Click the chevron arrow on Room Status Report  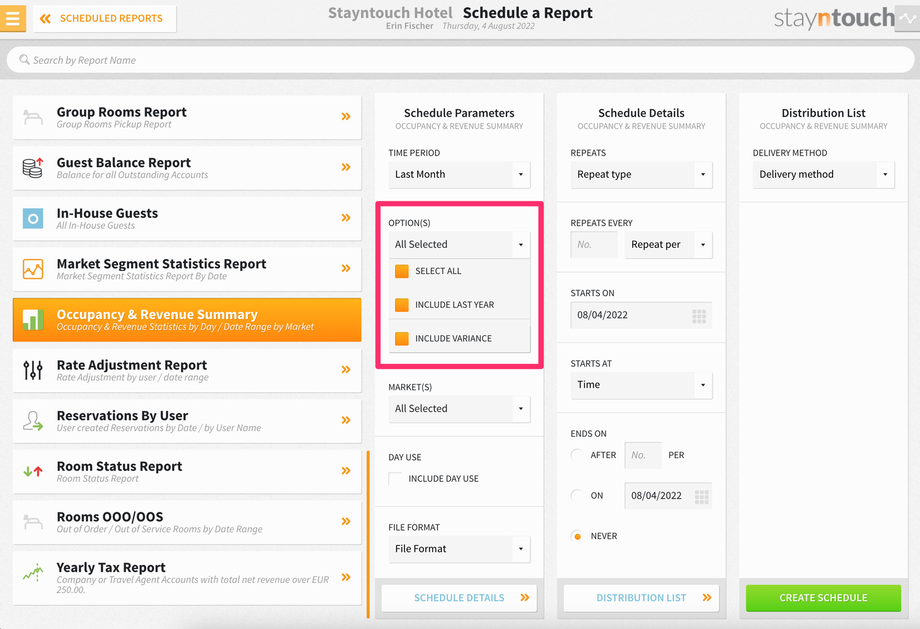(346, 471)
